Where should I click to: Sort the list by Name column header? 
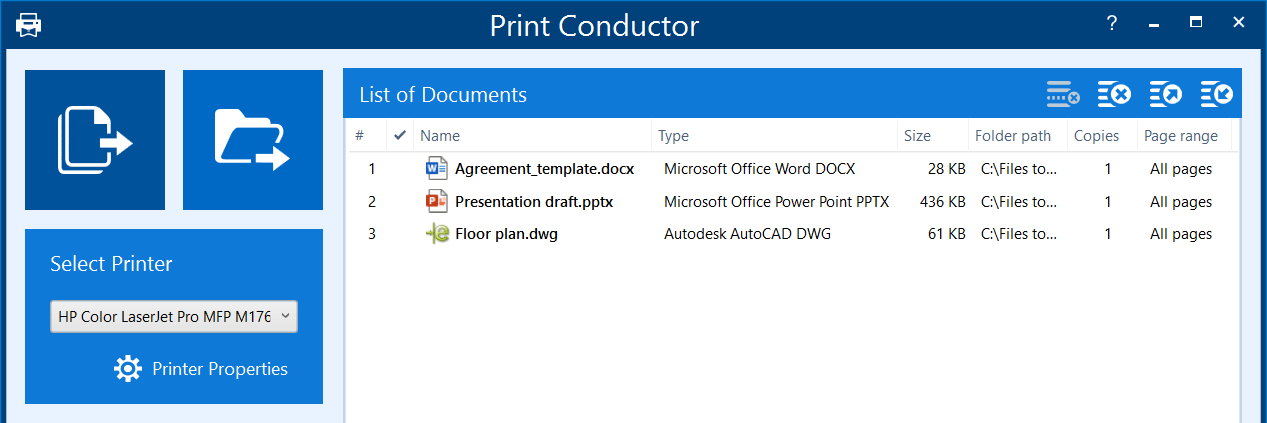[x=440, y=136]
